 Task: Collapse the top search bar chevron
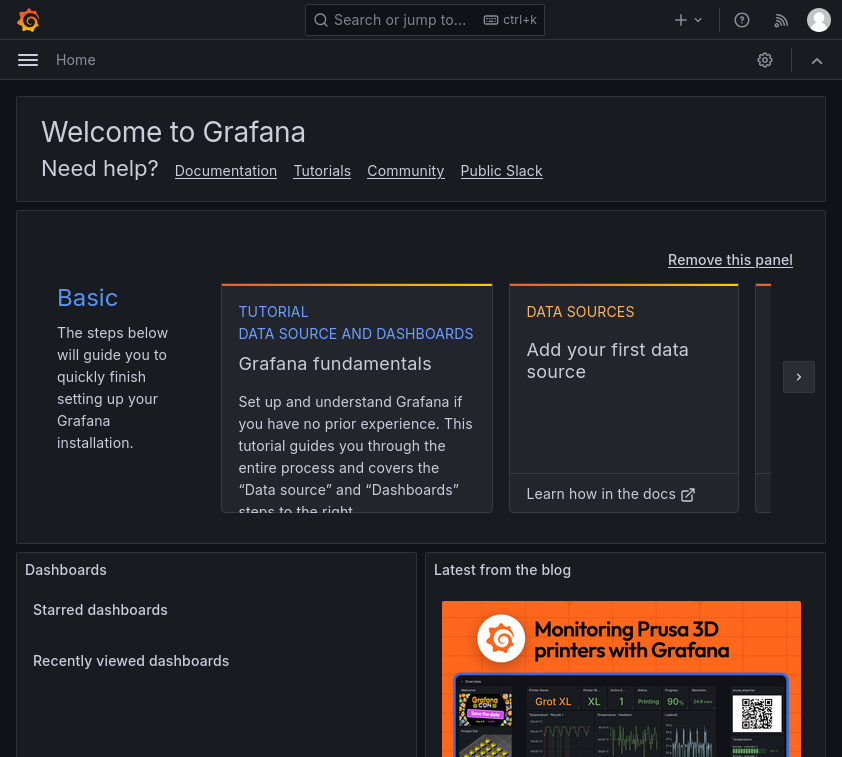pos(817,61)
